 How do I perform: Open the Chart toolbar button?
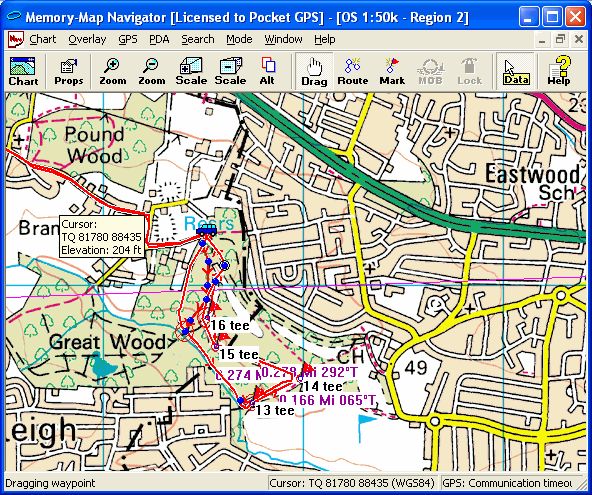(23, 71)
